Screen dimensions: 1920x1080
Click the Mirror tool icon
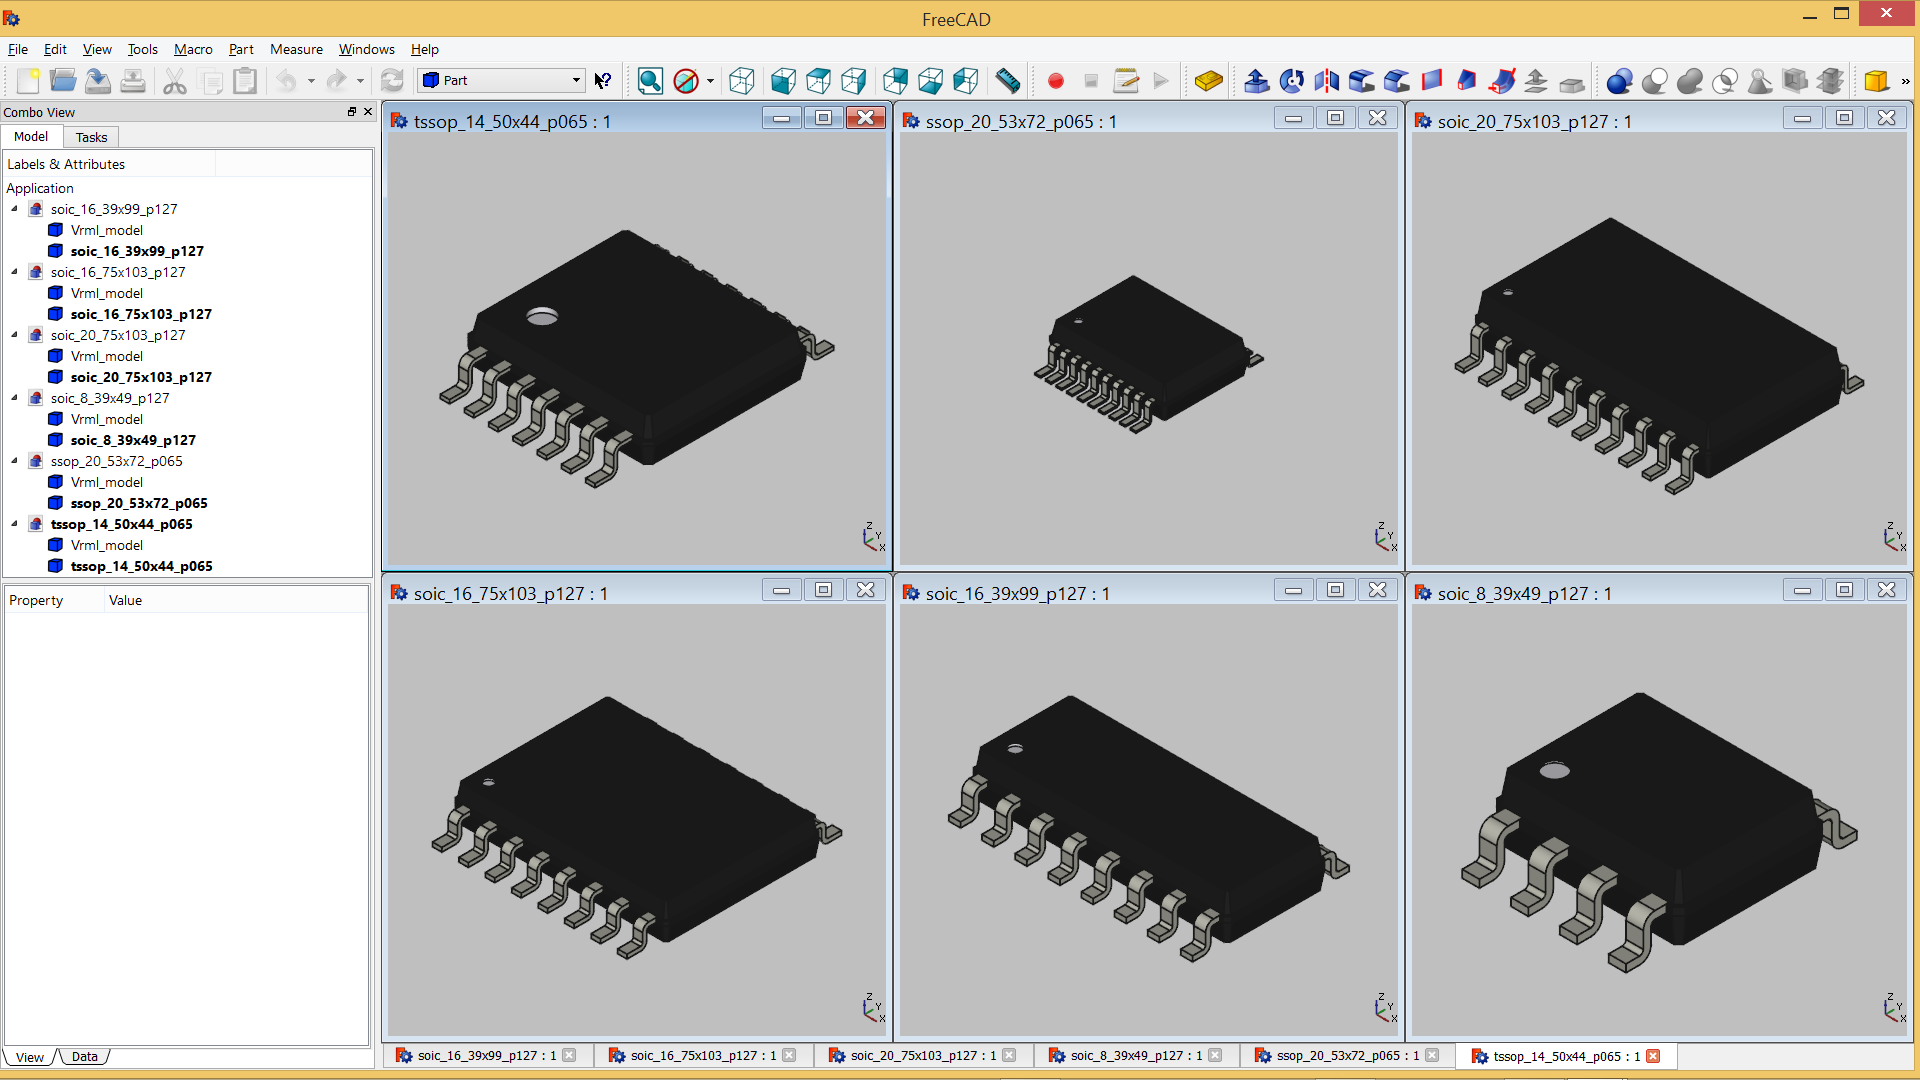click(1327, 81)
